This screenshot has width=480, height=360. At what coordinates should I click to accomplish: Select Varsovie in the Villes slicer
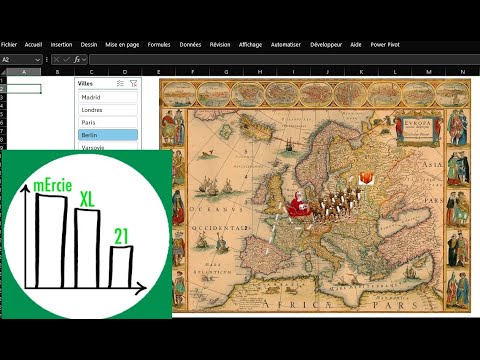pos(108,146)
